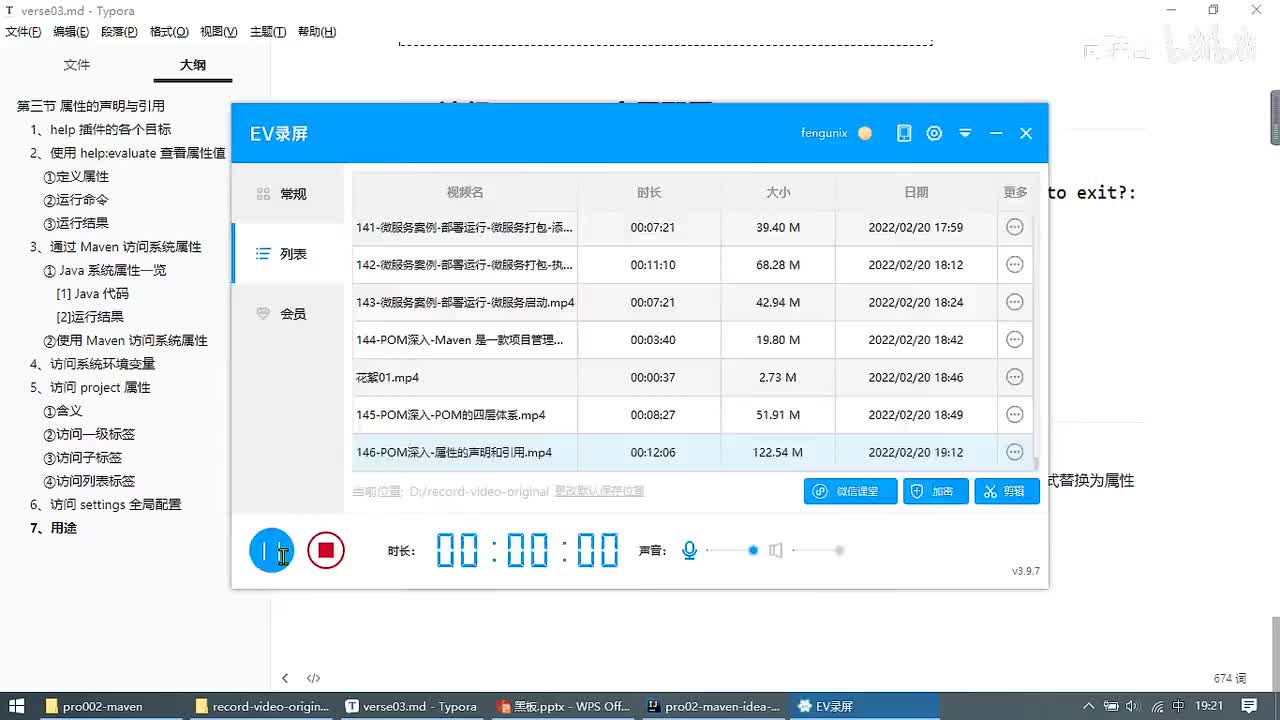The width and height of the screenshot is (1280, 720).
Task: Toggle Typora source code mode icon
Action: point(313,678)
